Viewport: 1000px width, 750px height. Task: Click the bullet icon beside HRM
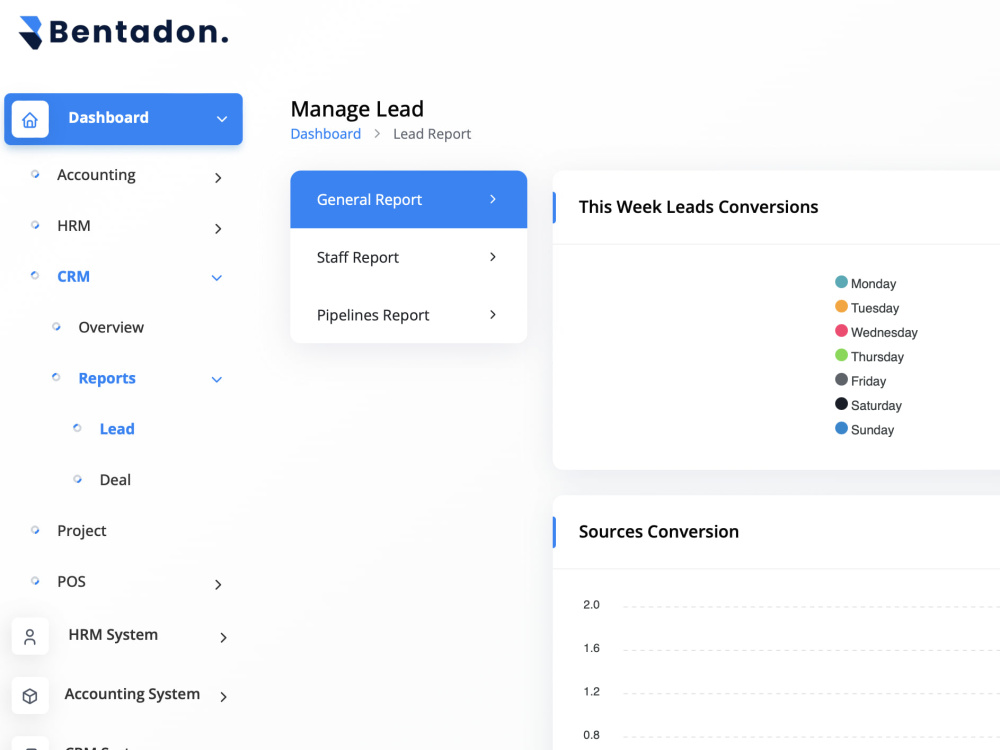pos(35,225)
